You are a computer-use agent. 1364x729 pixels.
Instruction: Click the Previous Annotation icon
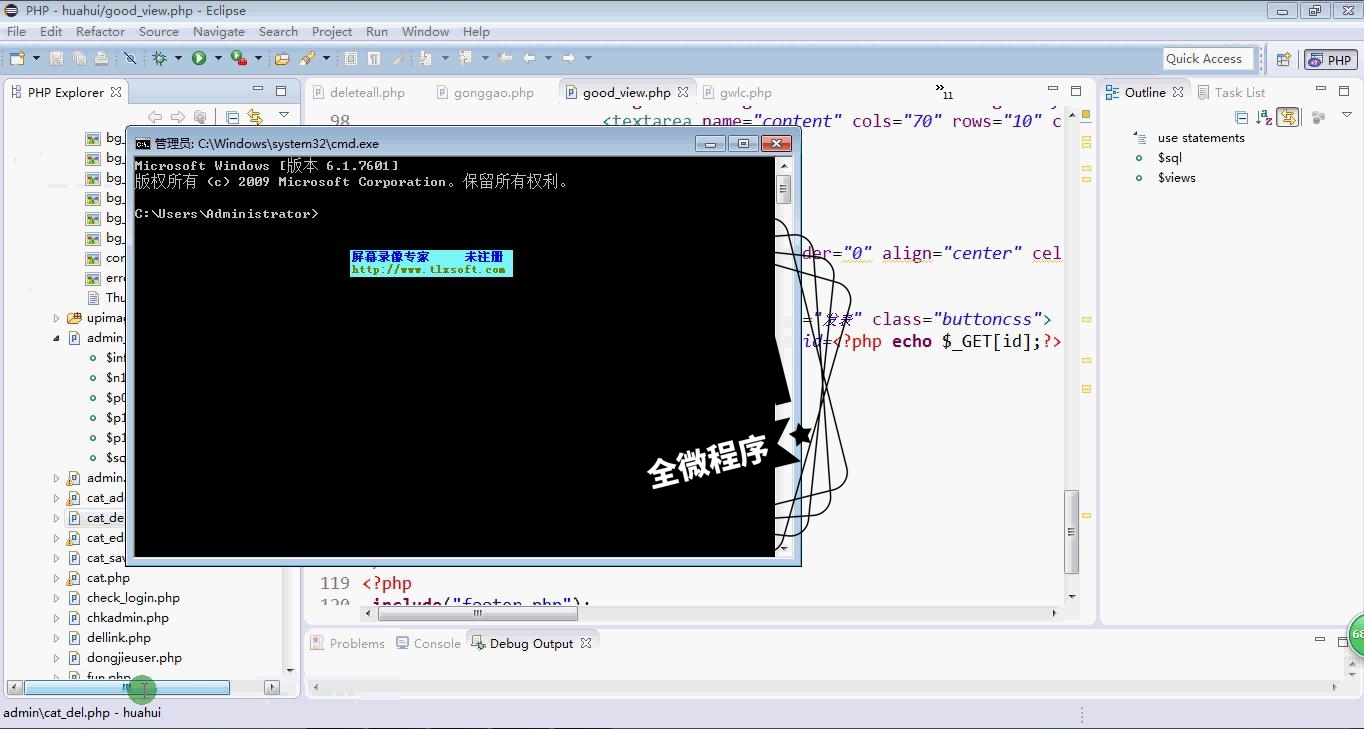tap(465, 59)
